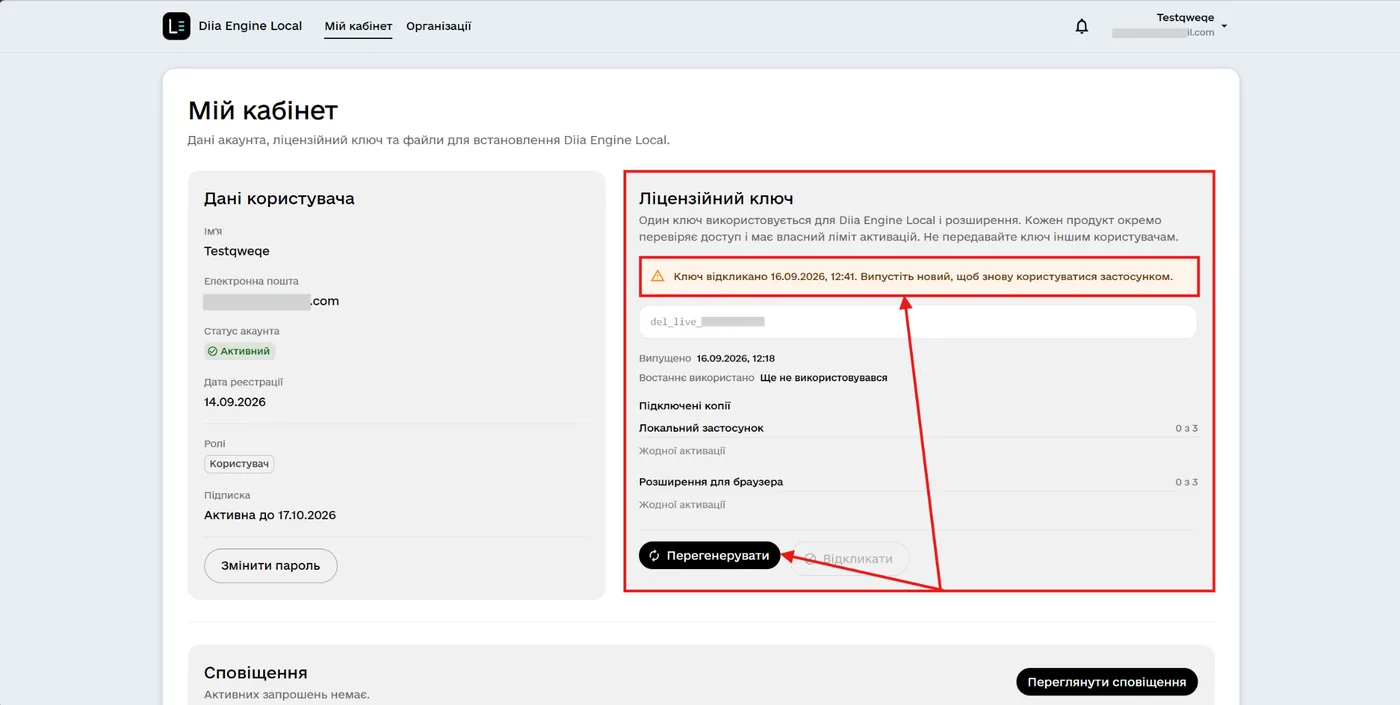The image size is (1400, 705).
Task: Click the revoked key warning message text
Action: point(923,276)
